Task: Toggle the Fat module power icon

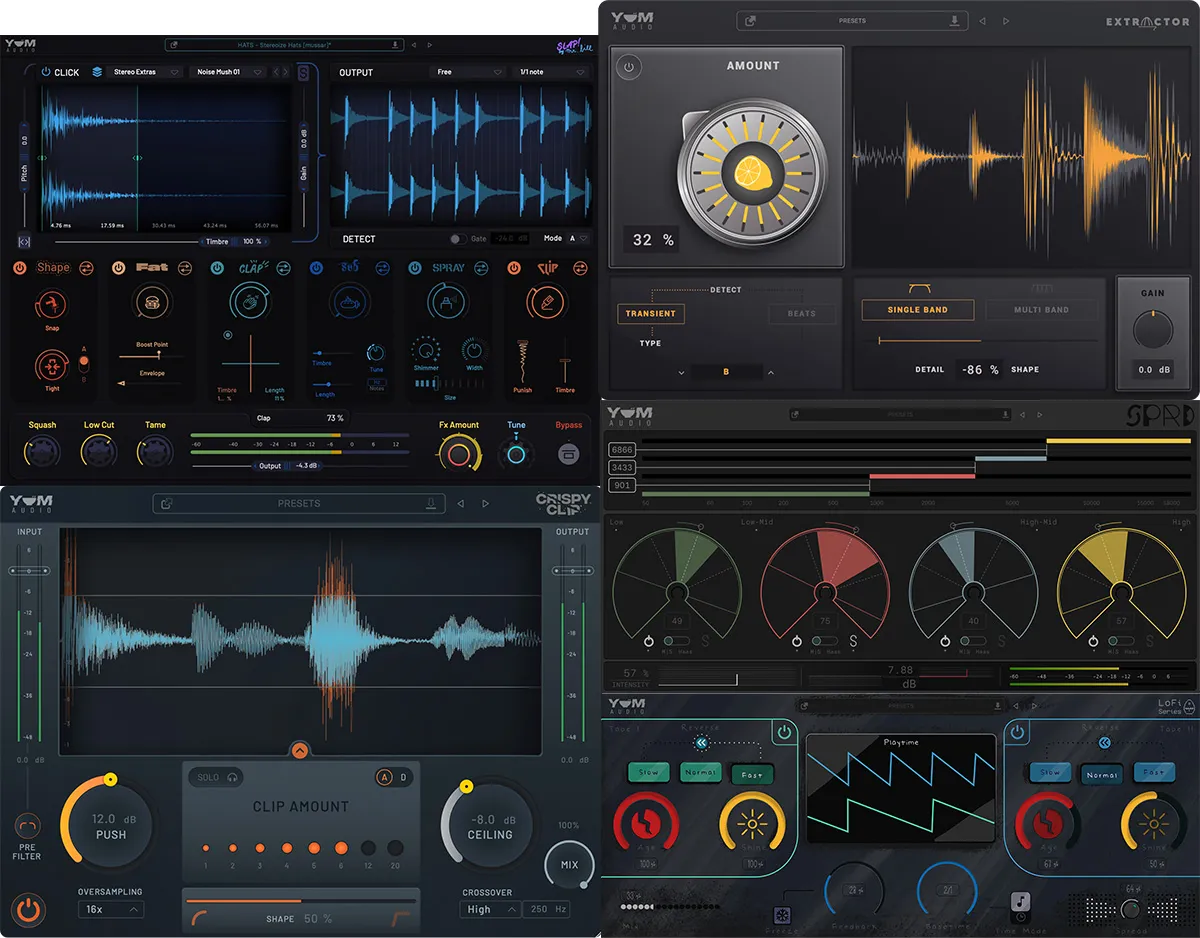Action: 118,268
